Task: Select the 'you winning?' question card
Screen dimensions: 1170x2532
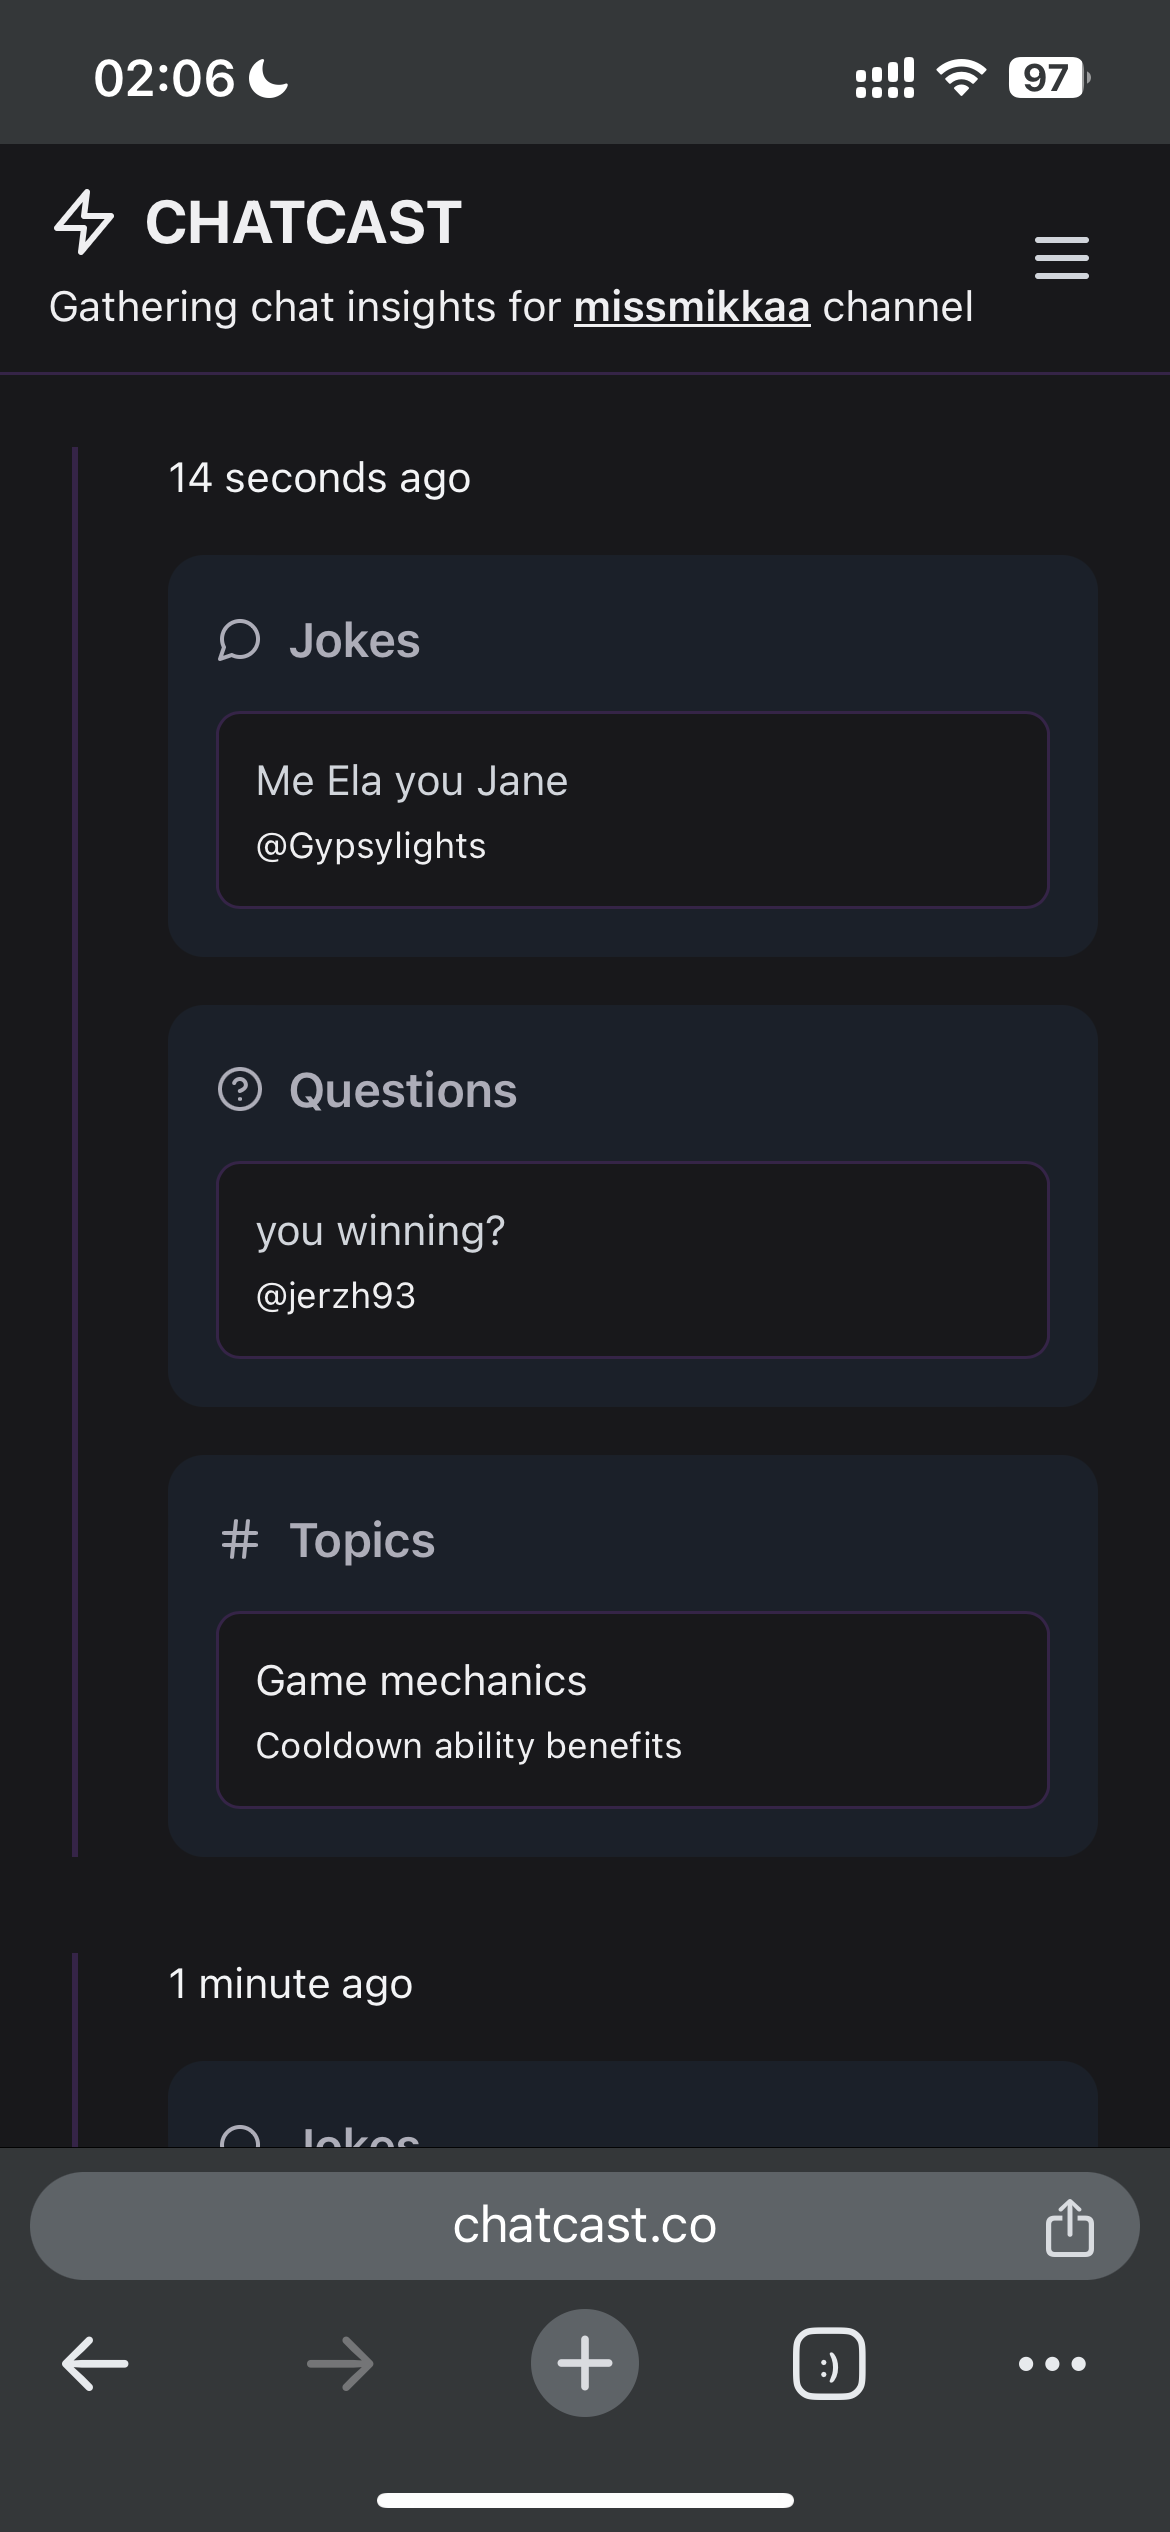Action: 633,1260
